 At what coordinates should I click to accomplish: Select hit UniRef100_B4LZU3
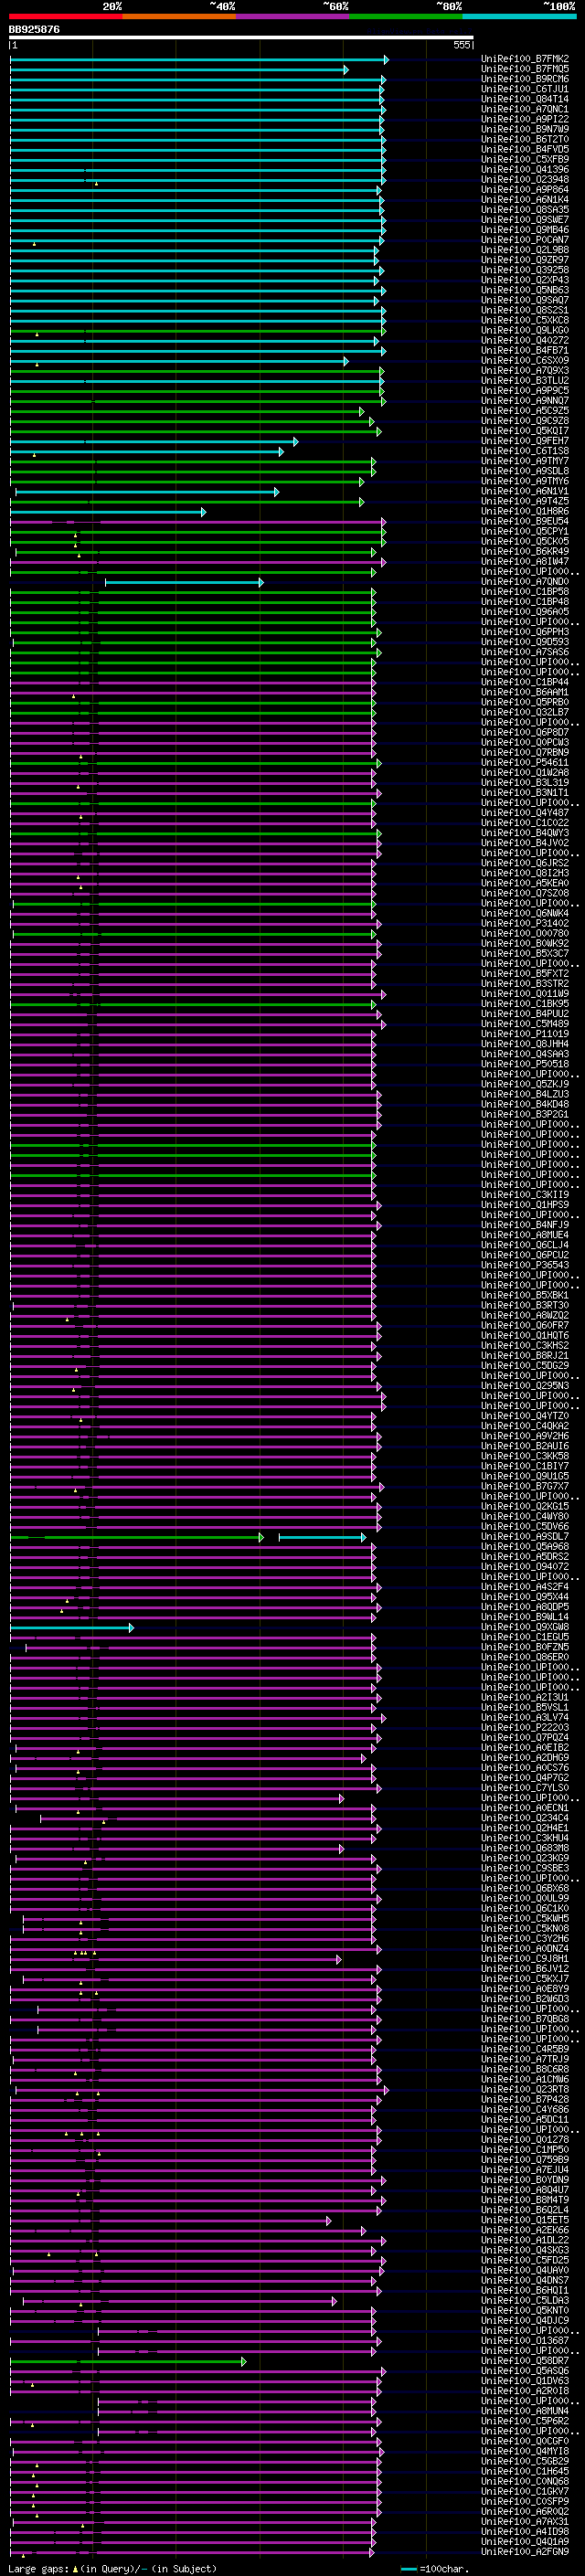coord(525,1095)
